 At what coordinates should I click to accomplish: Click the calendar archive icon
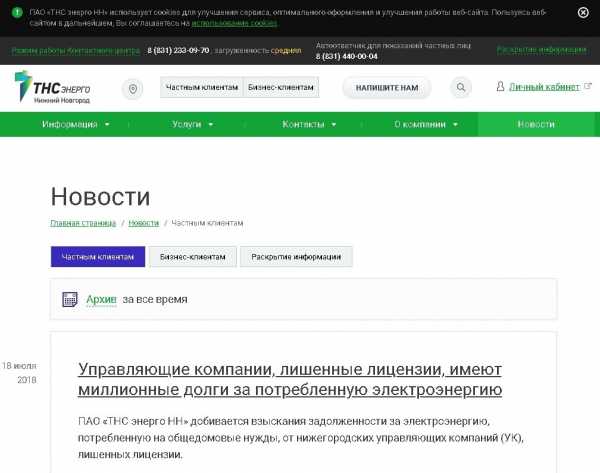70,299
